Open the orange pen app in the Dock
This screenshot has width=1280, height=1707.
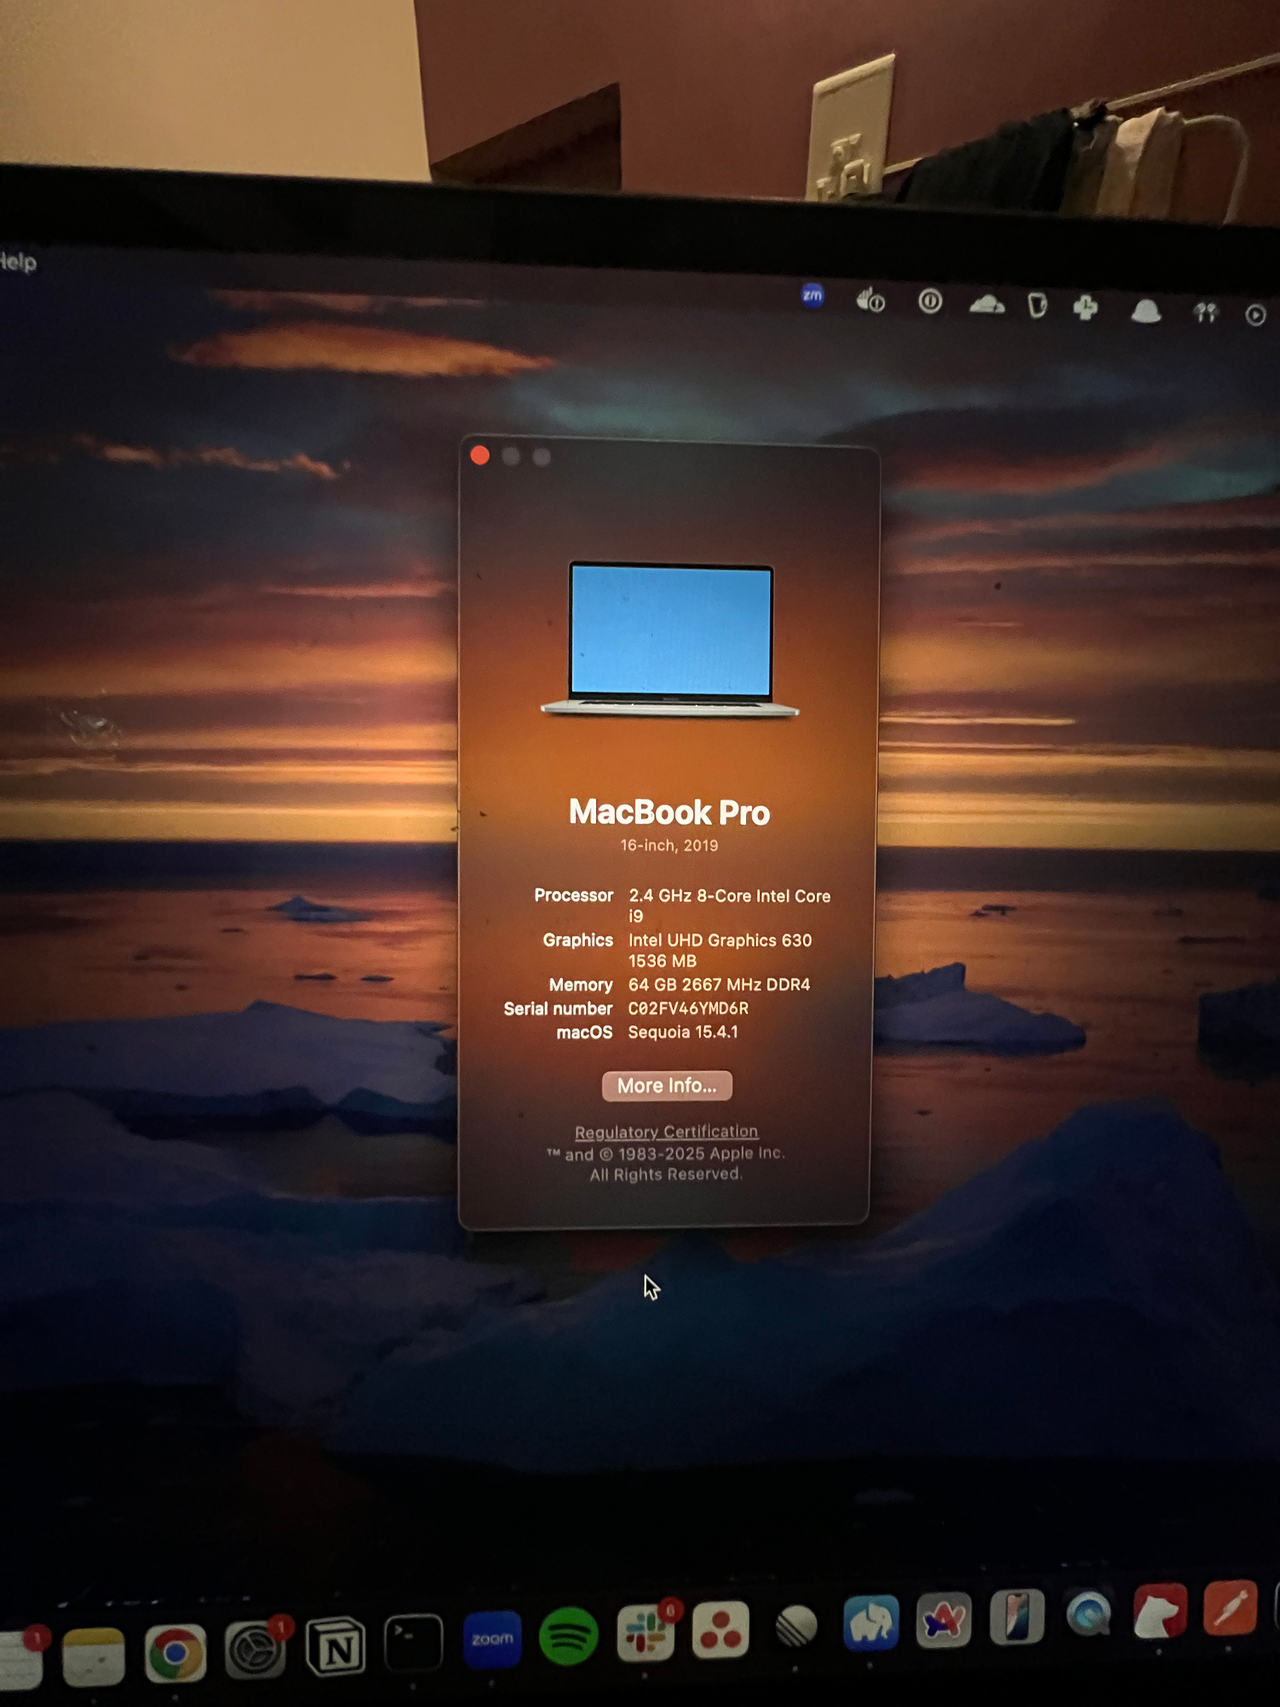click(1230, 1608)
